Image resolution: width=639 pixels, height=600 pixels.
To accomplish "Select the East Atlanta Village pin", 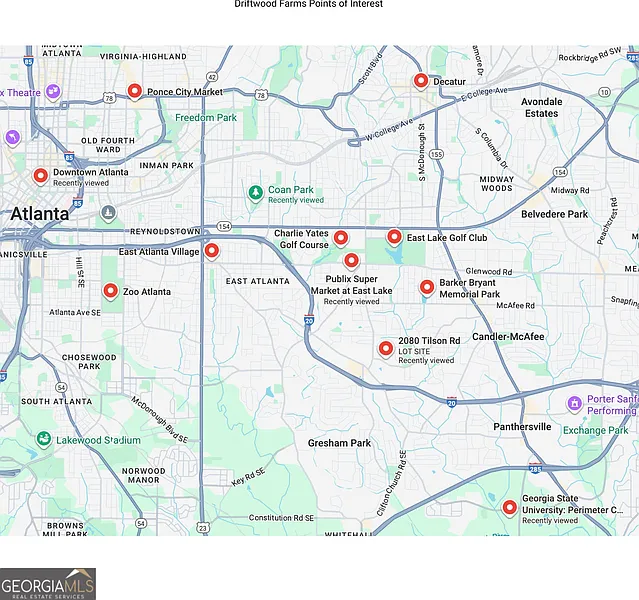I will coord(211,251).
